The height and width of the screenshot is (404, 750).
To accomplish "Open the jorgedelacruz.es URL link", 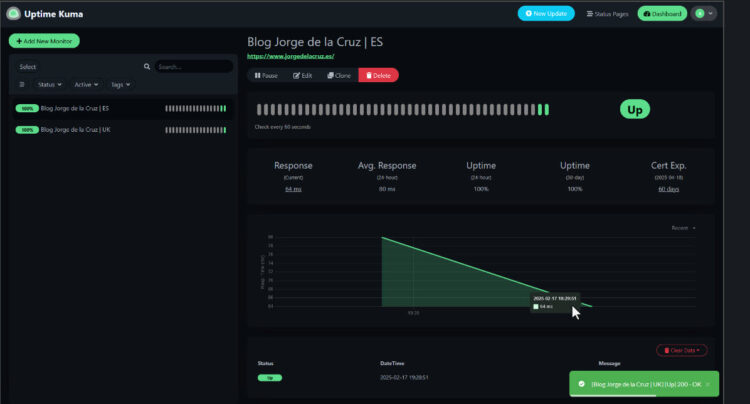I will pyautogui.click(x=290, y=57).
